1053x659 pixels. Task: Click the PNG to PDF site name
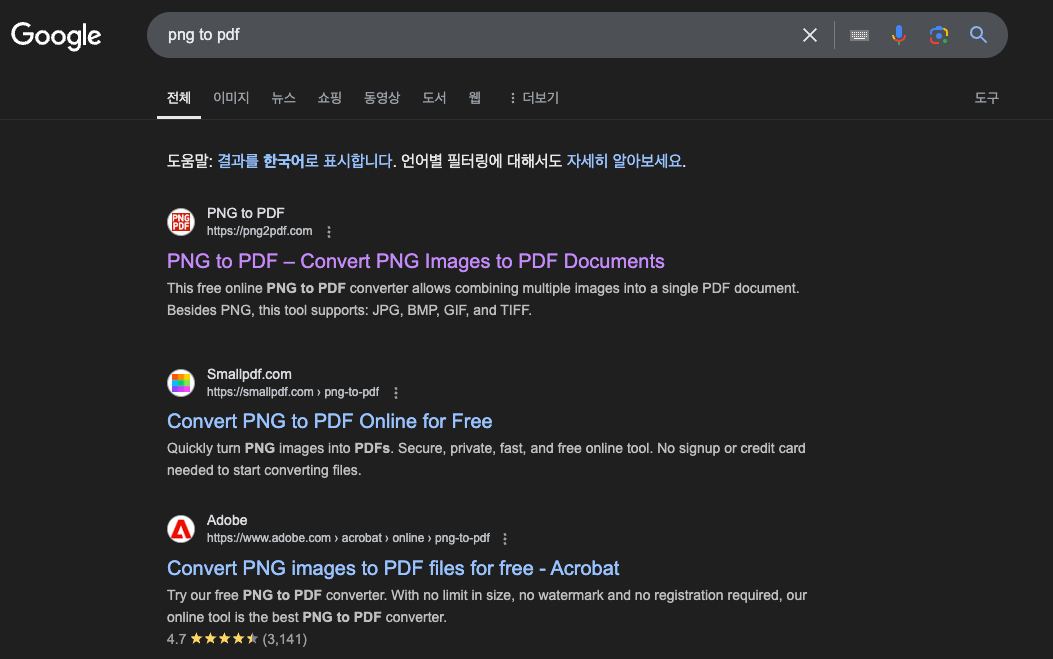click(246, 213)
